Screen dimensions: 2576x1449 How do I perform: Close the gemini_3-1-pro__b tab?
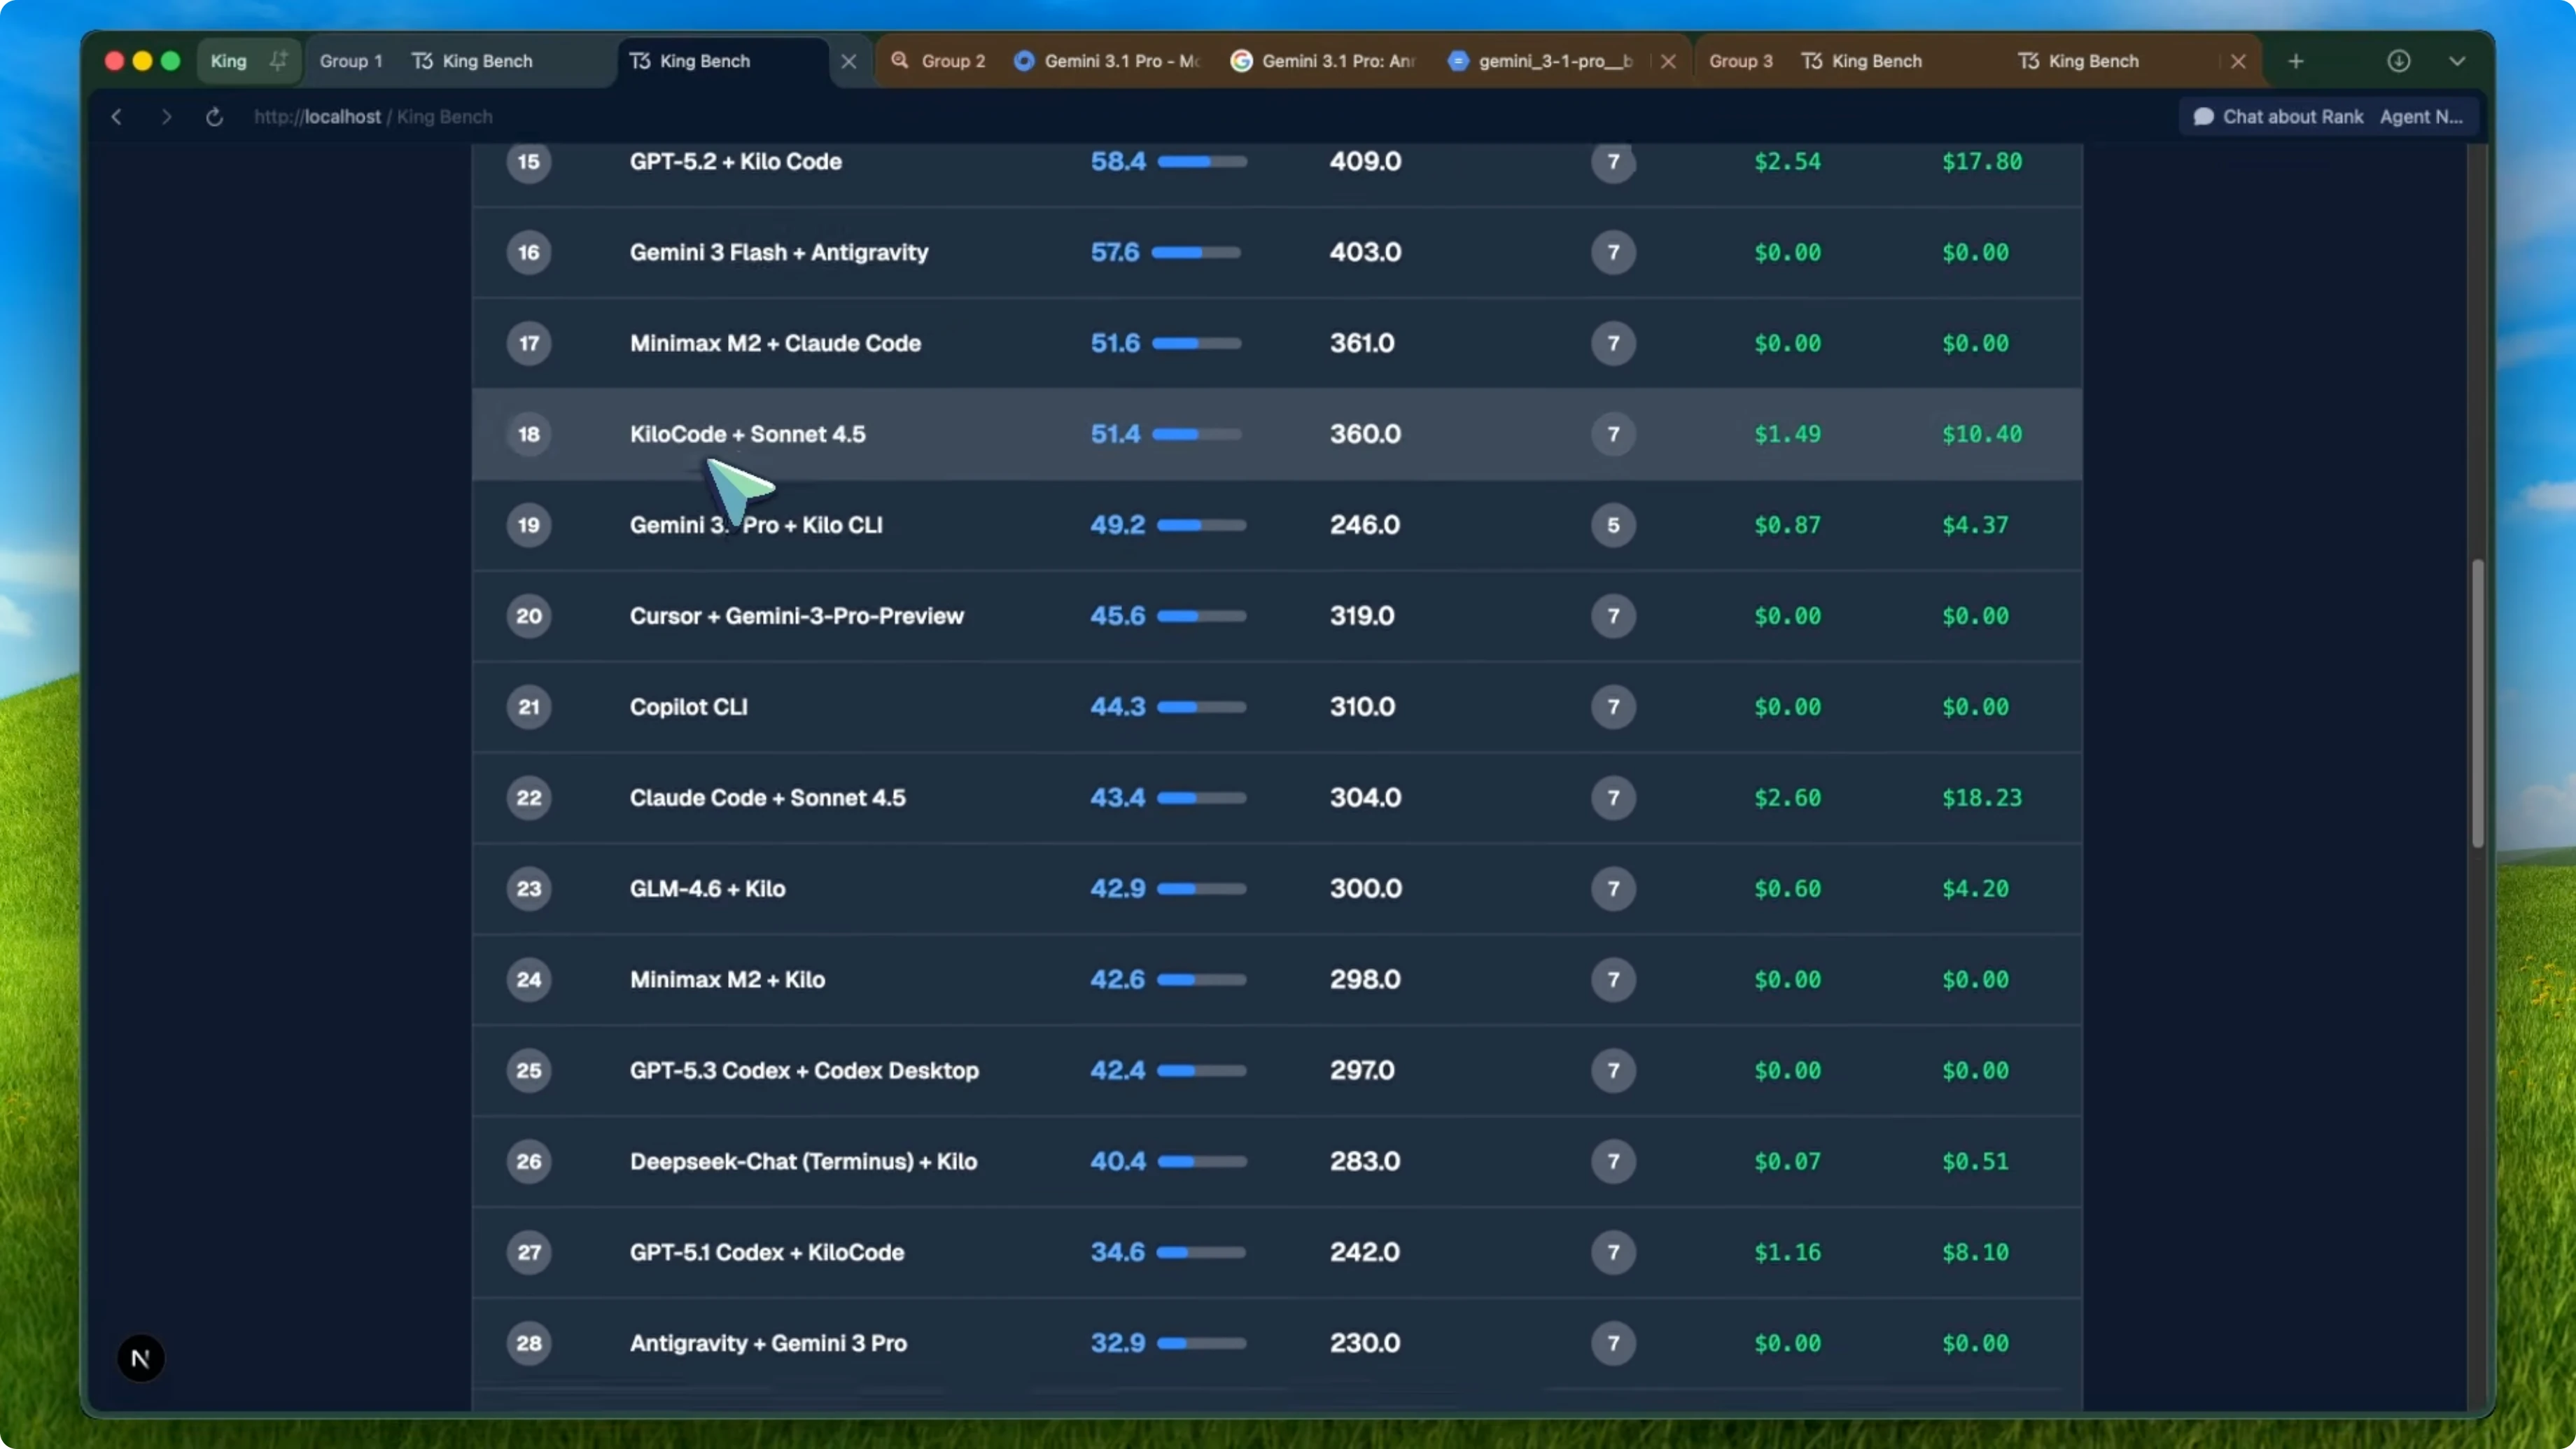[1668, 60]
